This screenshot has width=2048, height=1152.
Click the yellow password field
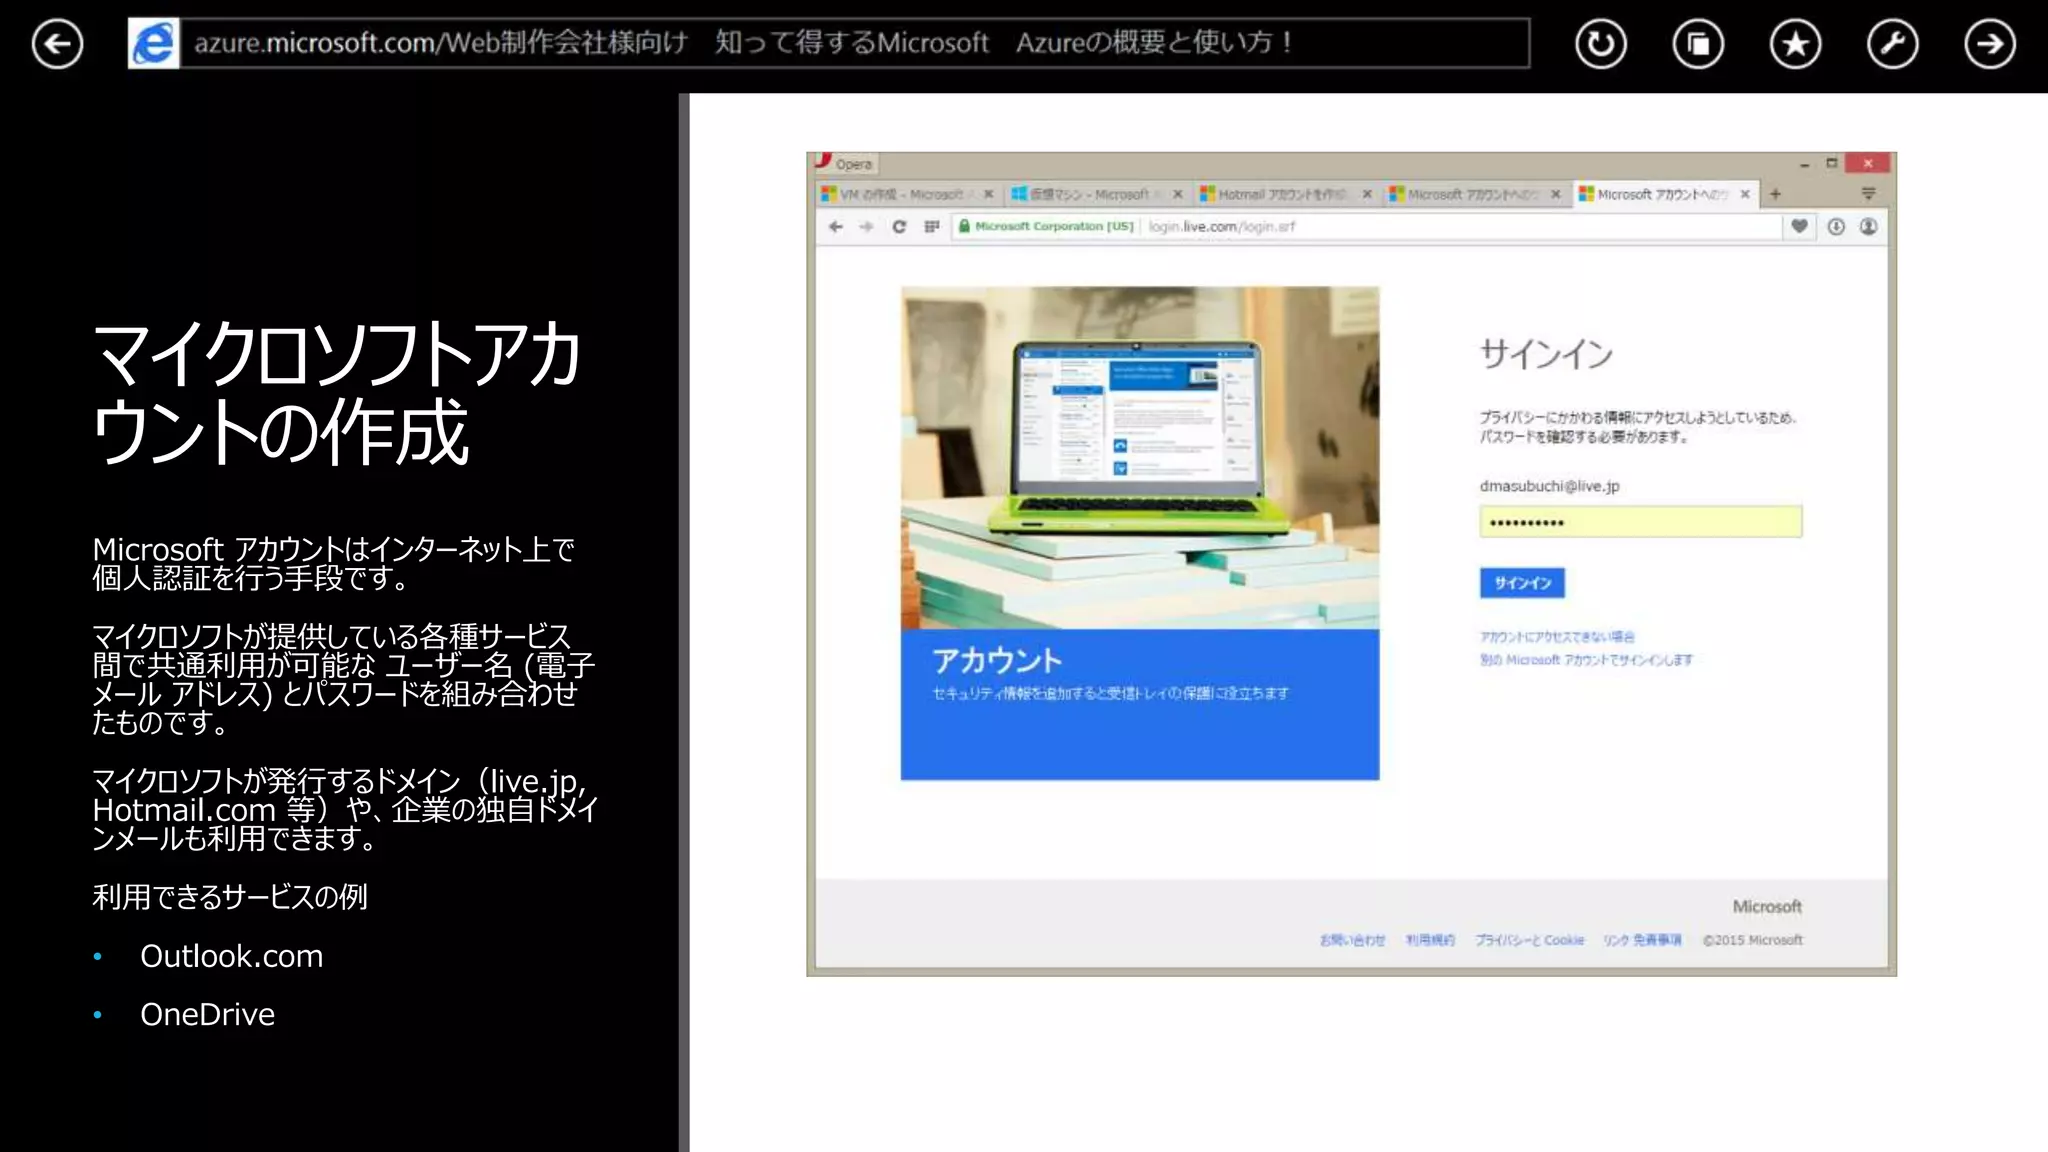(1641, 522)
